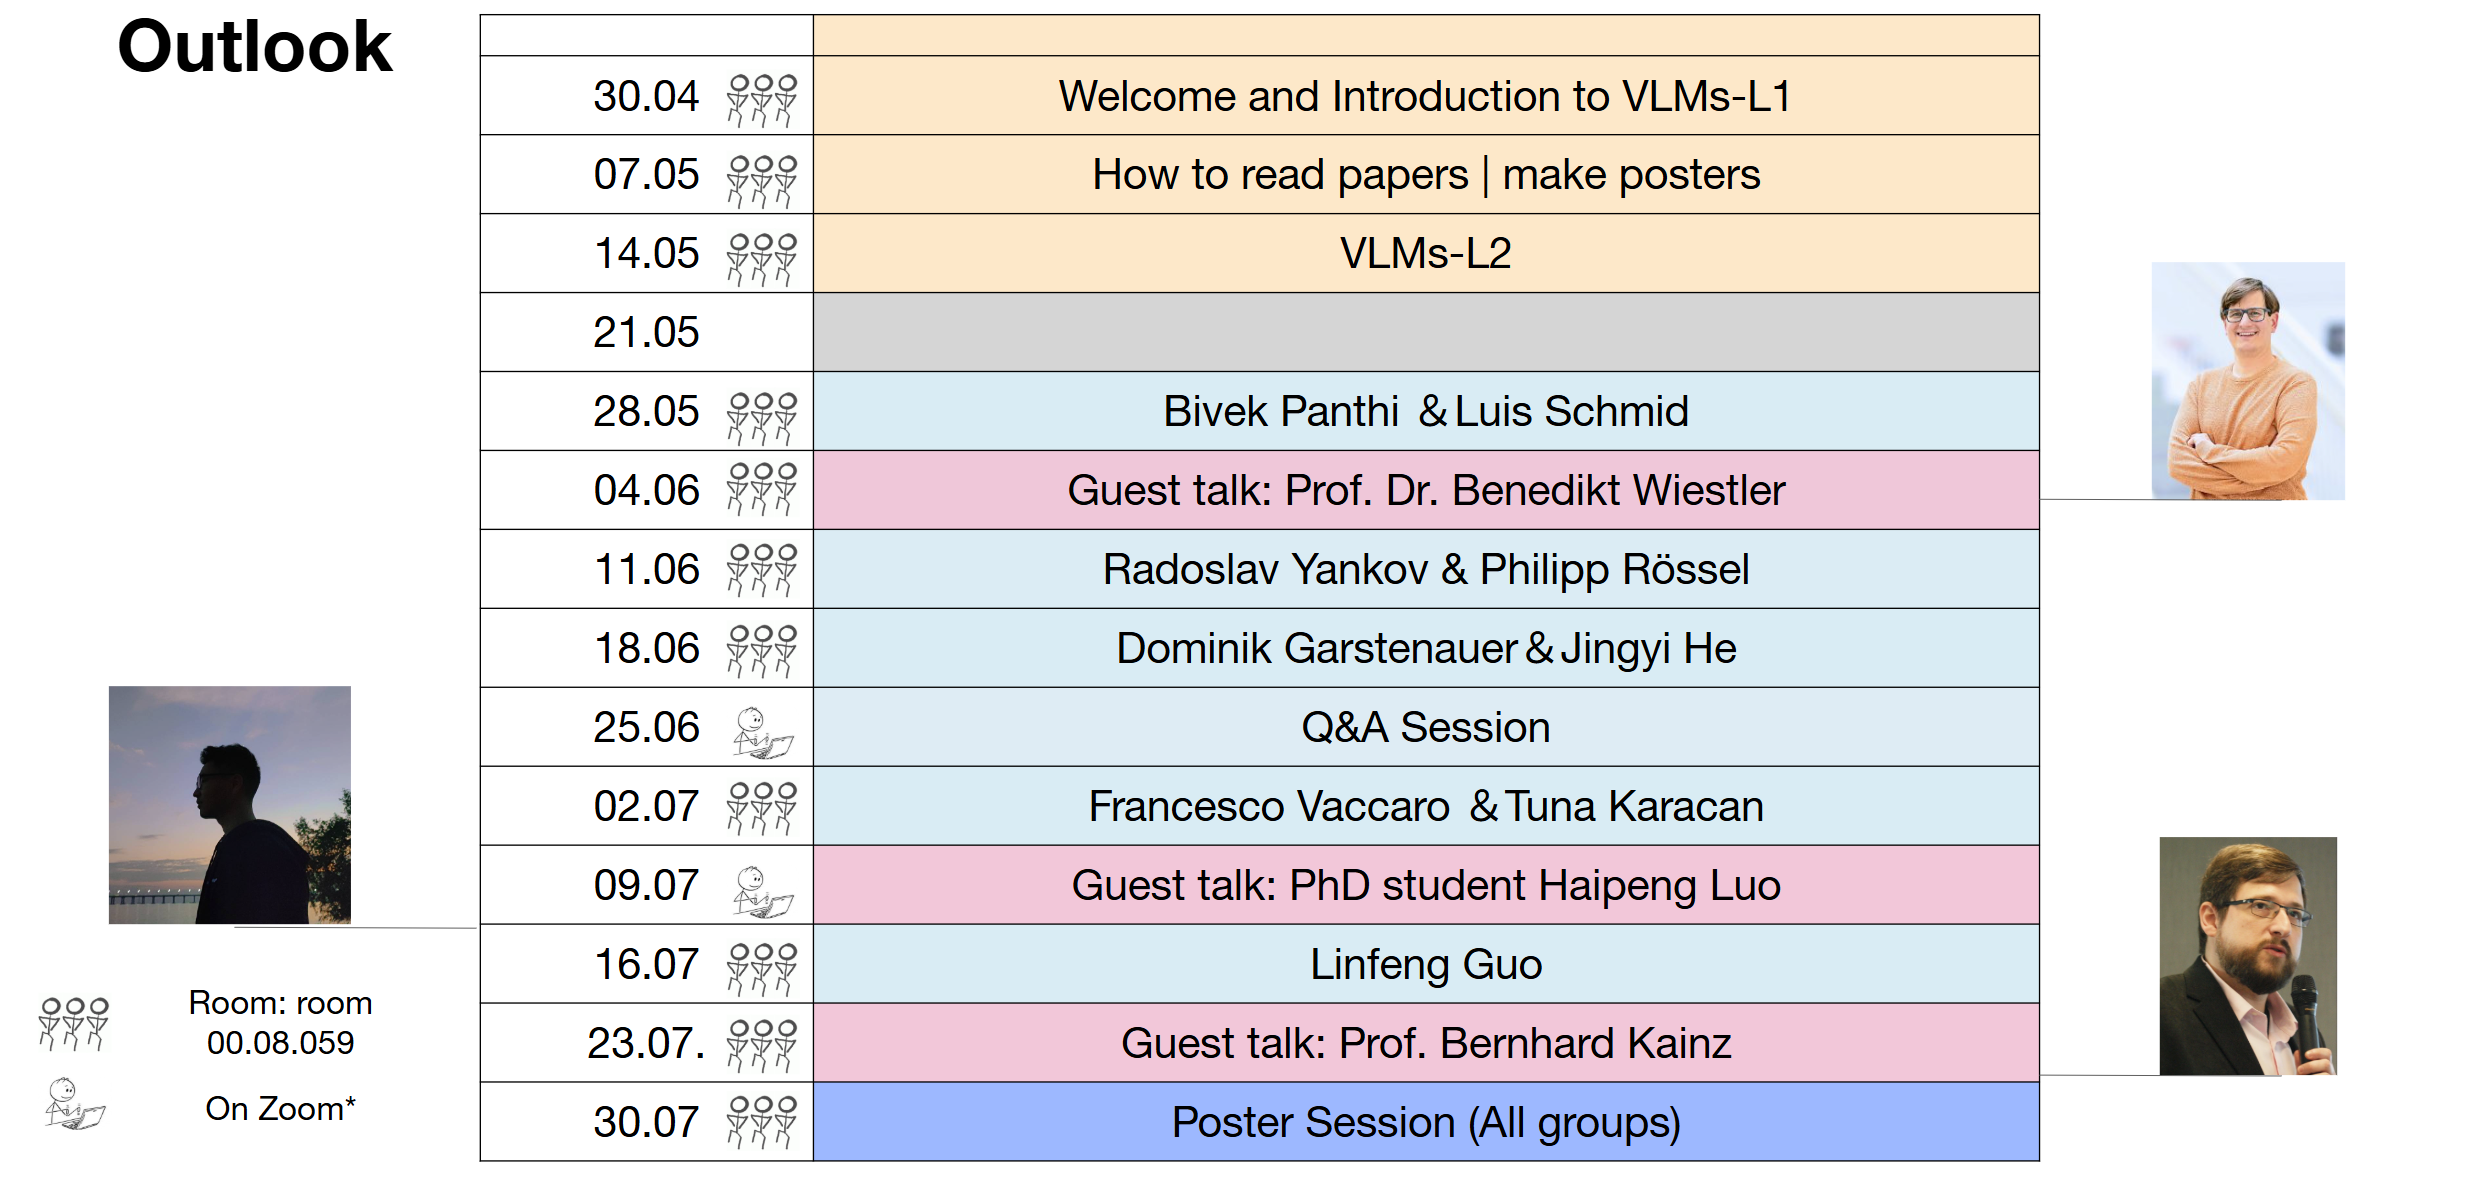Image resolution: width=2482 pixels, height=1183 pixels.
Task: Select the Poster Session (All groups) row
Action: pyautogui.click(x=1426, y=1122)
